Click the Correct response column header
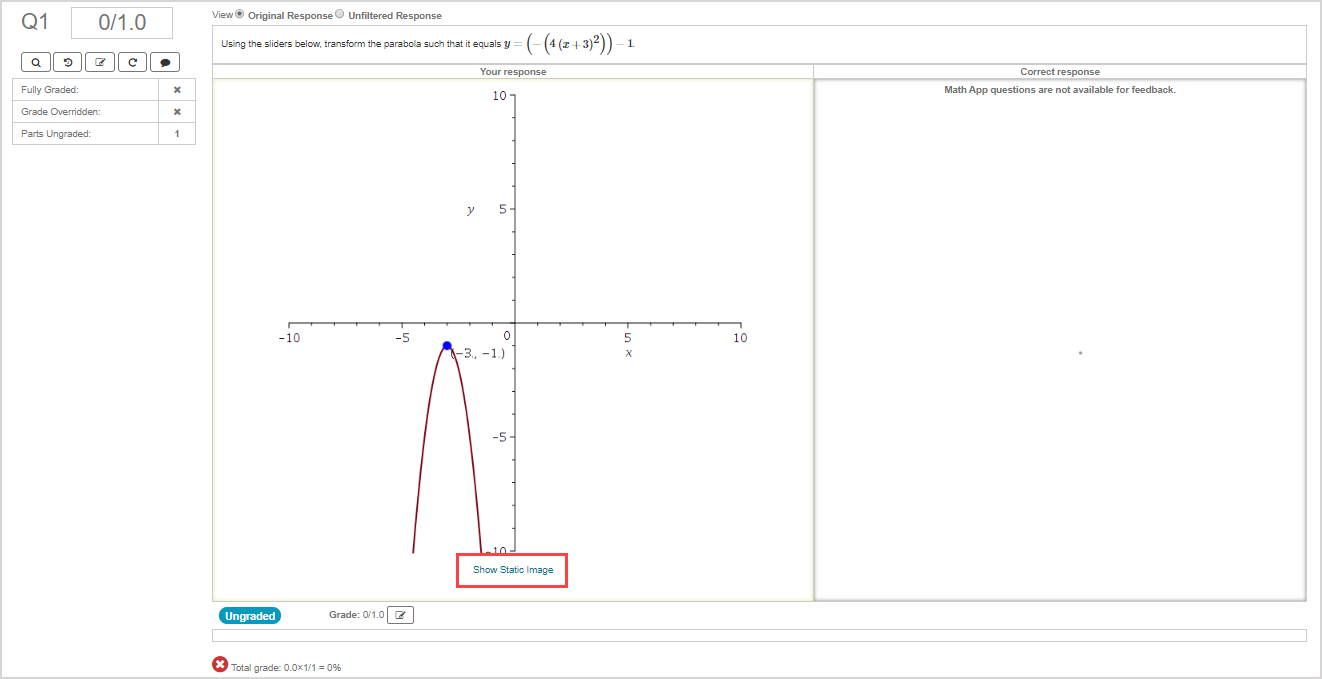The height and width of the screenshot is (679, 1322). (x=1060, y=72)
